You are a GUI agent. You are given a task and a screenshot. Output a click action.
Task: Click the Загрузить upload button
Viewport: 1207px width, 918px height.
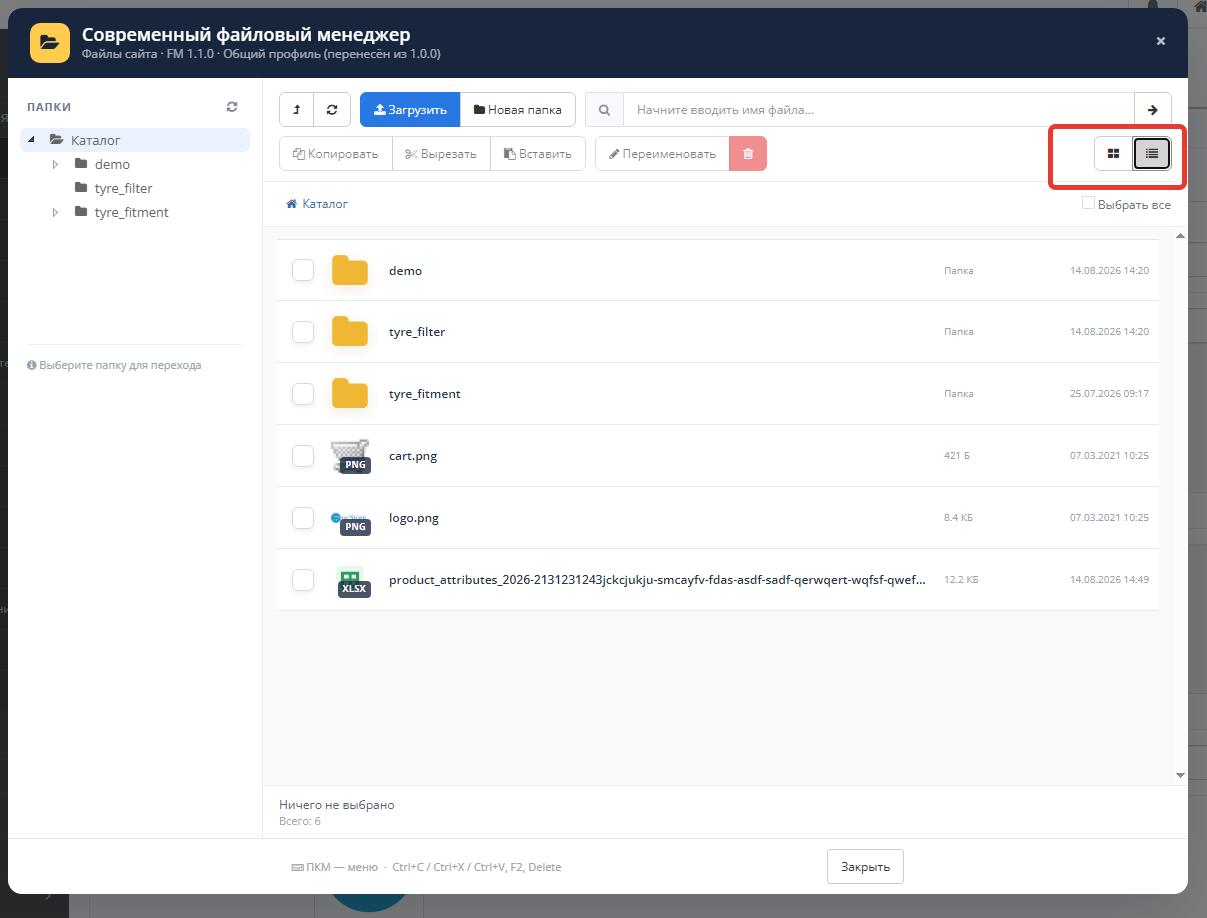[410, 110]
